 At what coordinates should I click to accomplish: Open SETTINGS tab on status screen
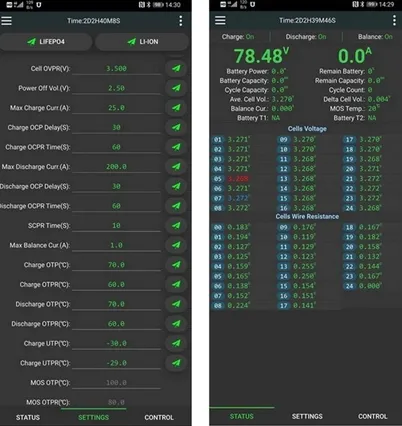307,416
